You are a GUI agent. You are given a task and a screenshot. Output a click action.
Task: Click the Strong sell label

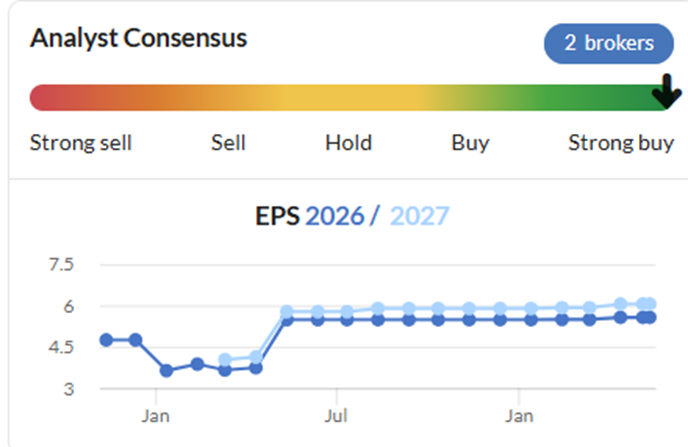tap(81, 143)
